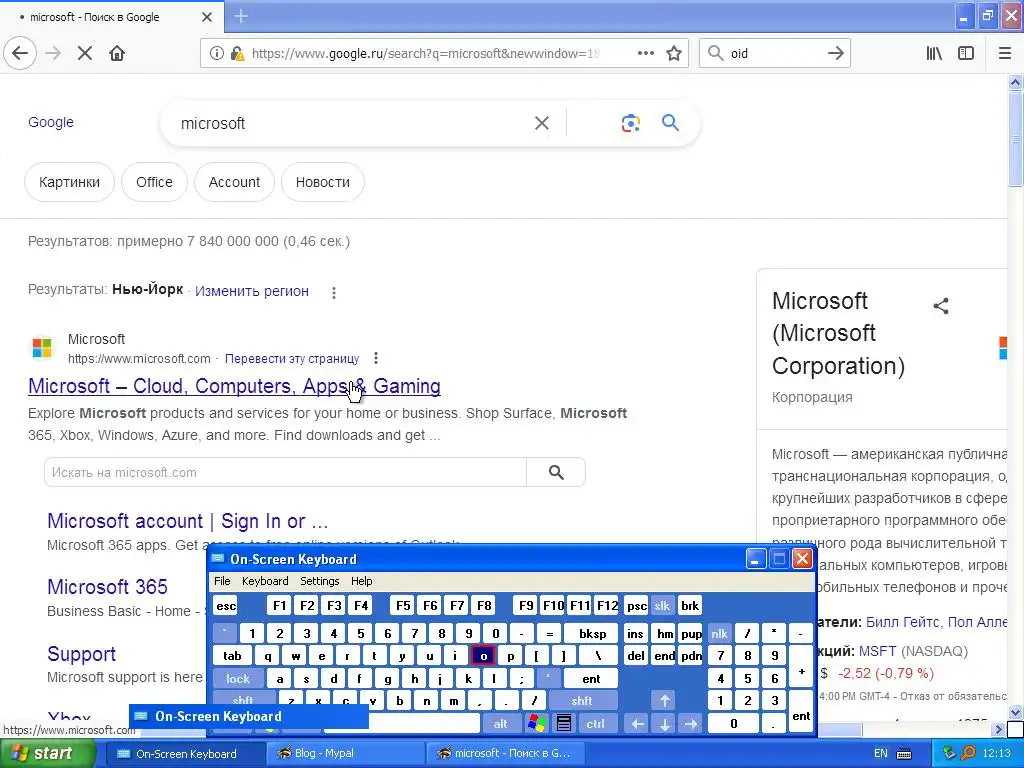Open a new tab with plus button

(x=241, y=16)
